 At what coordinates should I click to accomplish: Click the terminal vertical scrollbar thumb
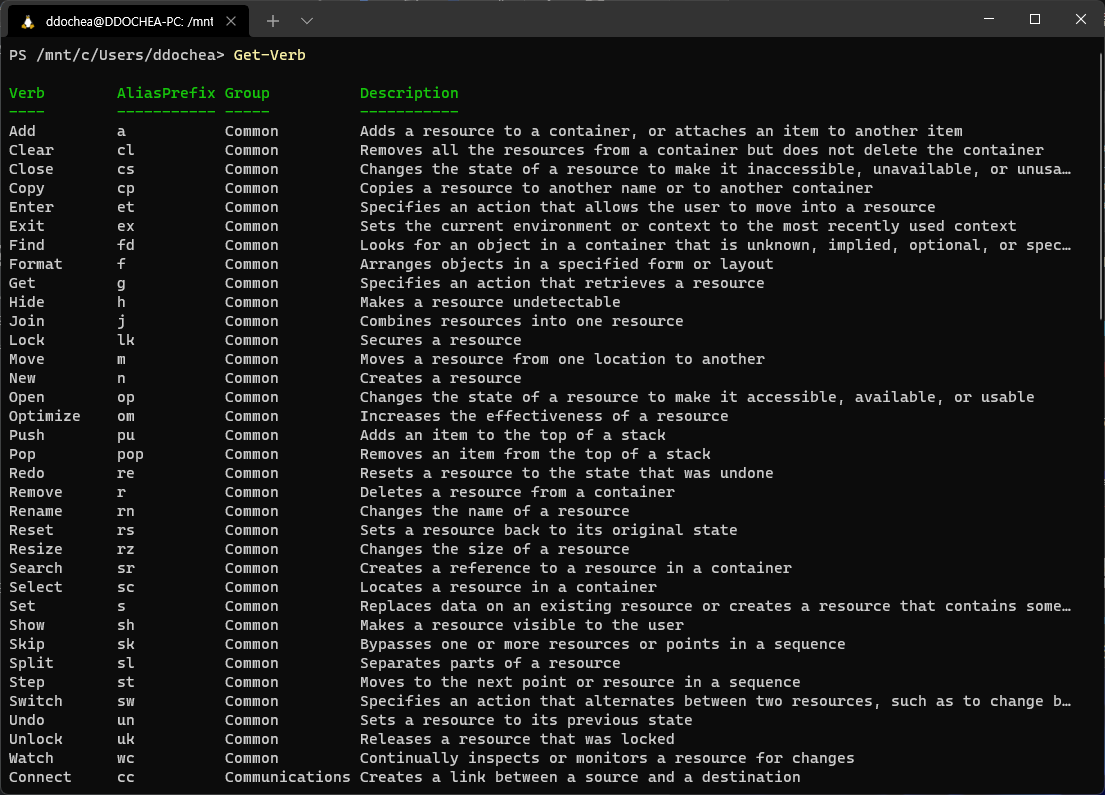click(1101, 187)
